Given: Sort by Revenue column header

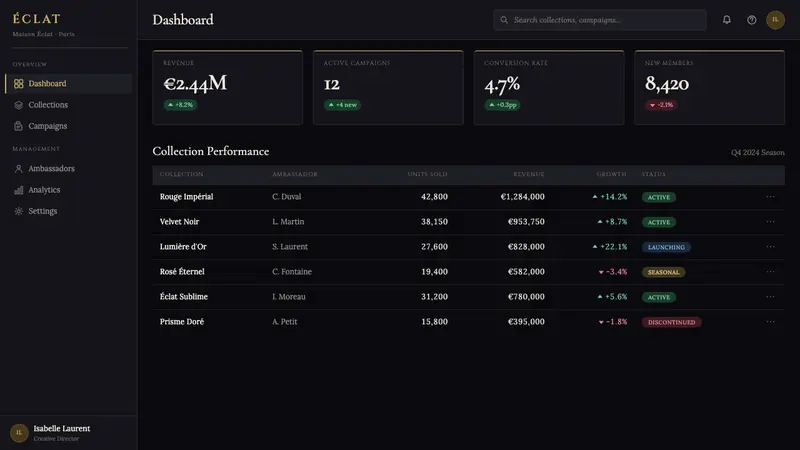Looking at the screenshot, I should point(529,174).
